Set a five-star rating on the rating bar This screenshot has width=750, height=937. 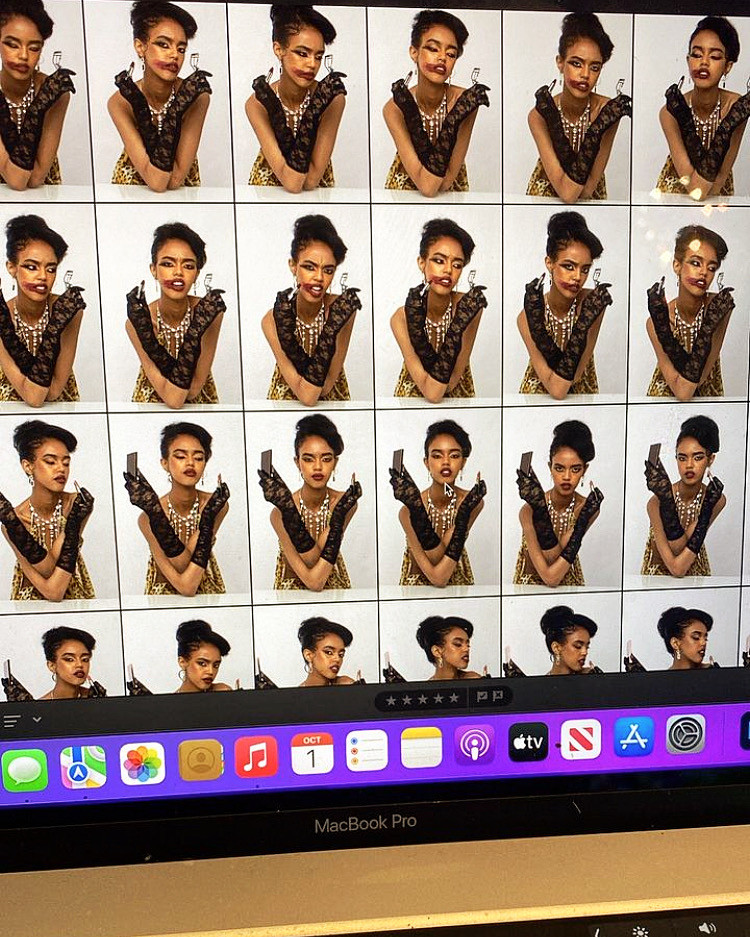[x=456, y=698]
